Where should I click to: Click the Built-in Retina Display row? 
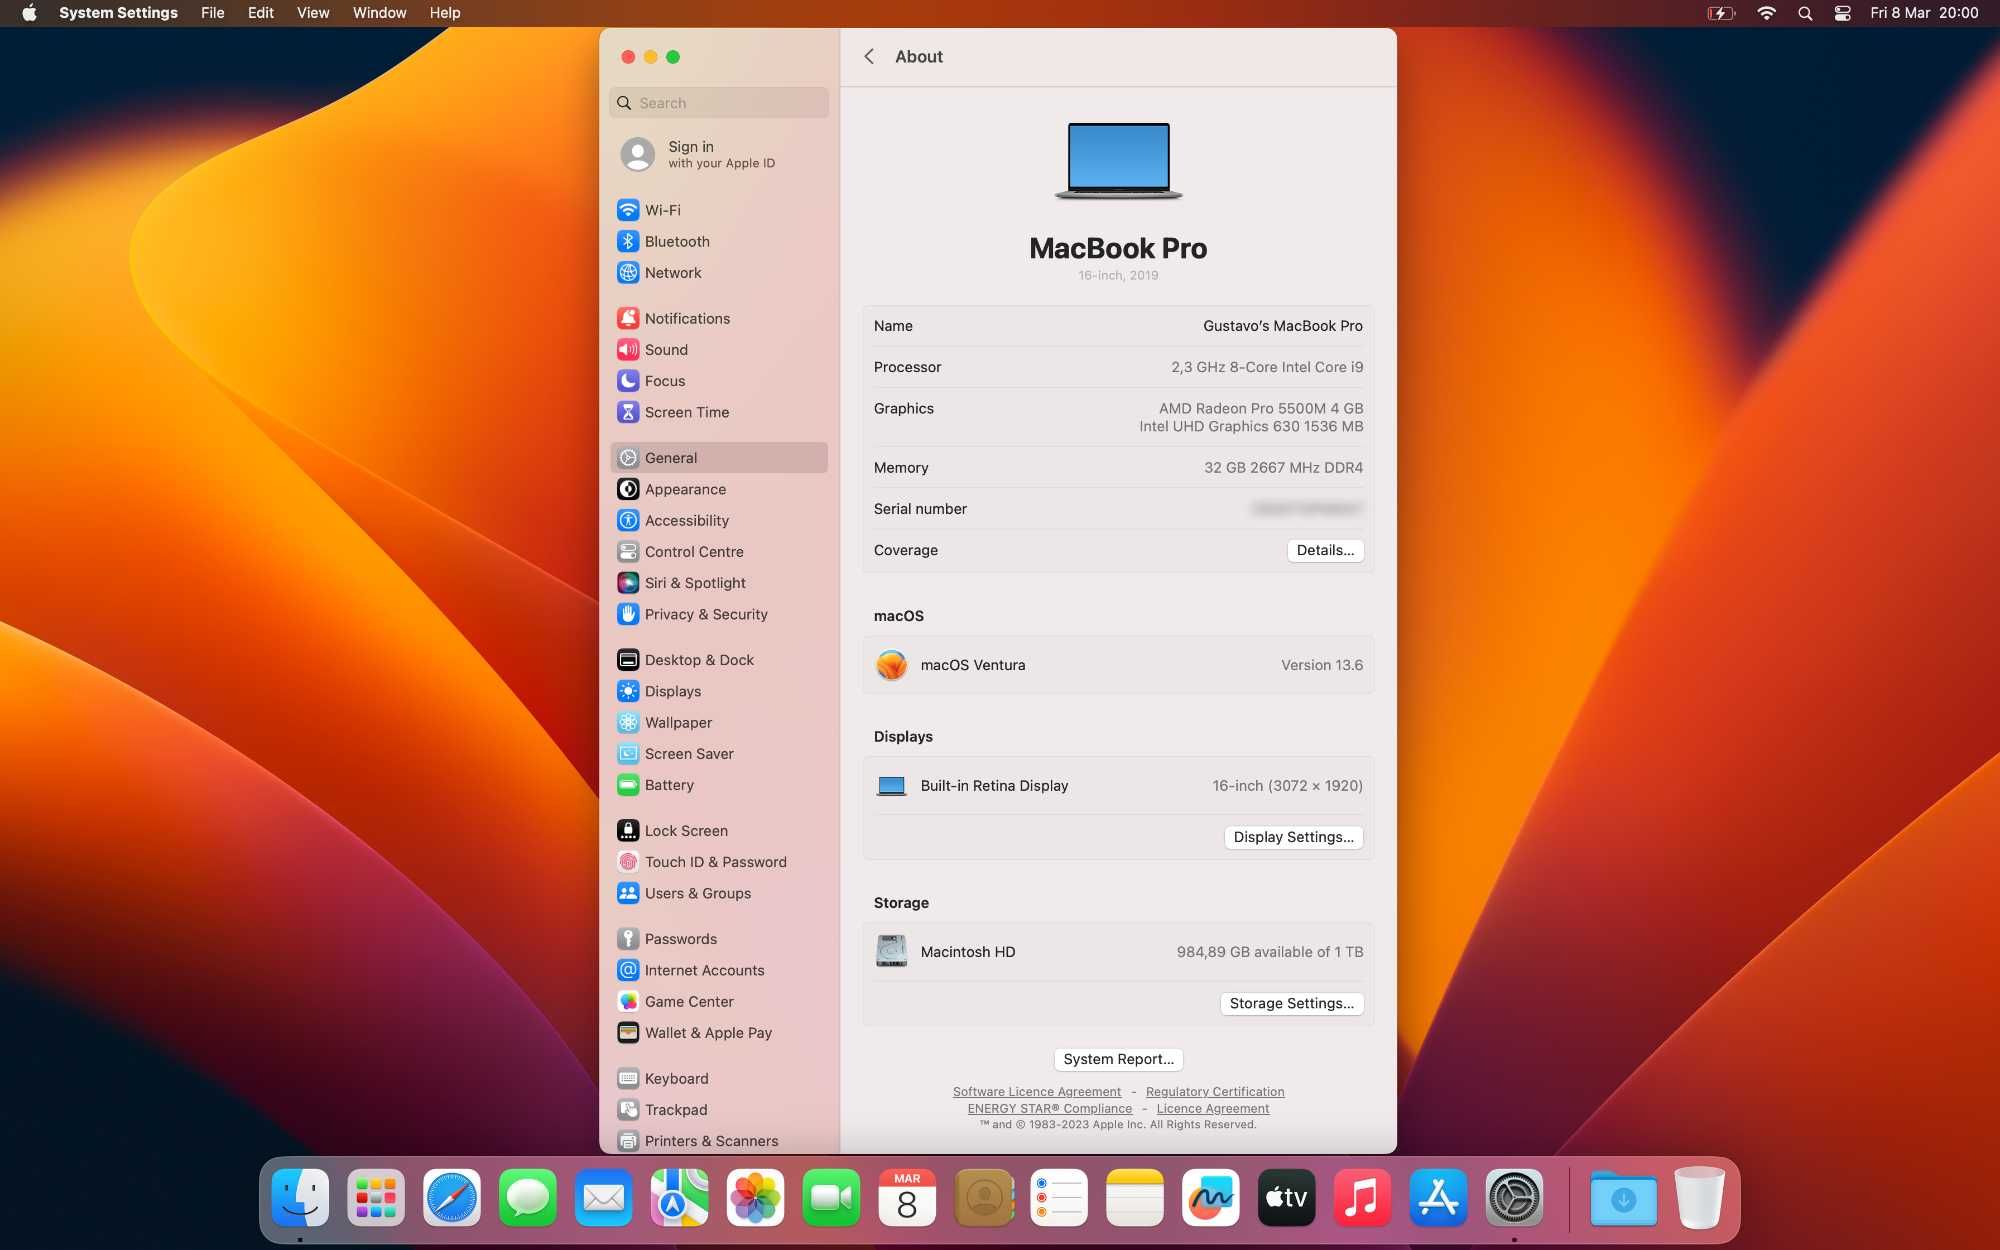[1118, 786]
